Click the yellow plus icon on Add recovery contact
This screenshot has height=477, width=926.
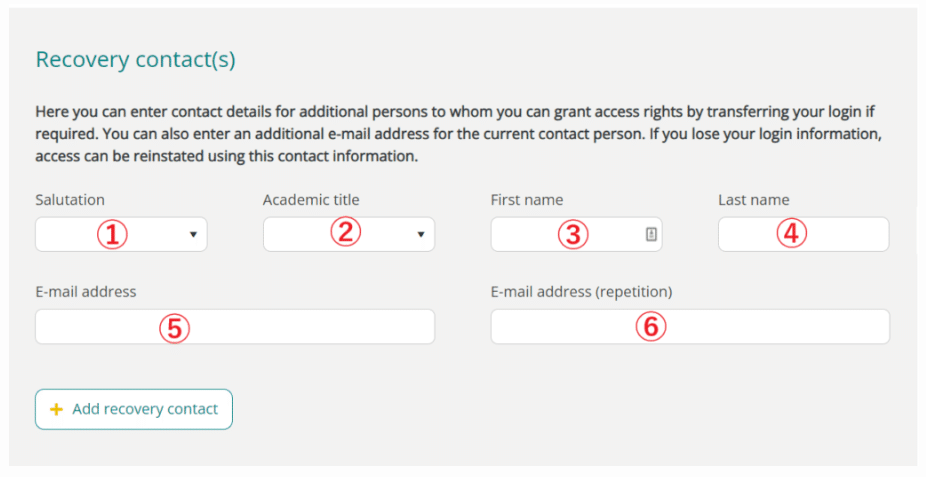(56, 409)
